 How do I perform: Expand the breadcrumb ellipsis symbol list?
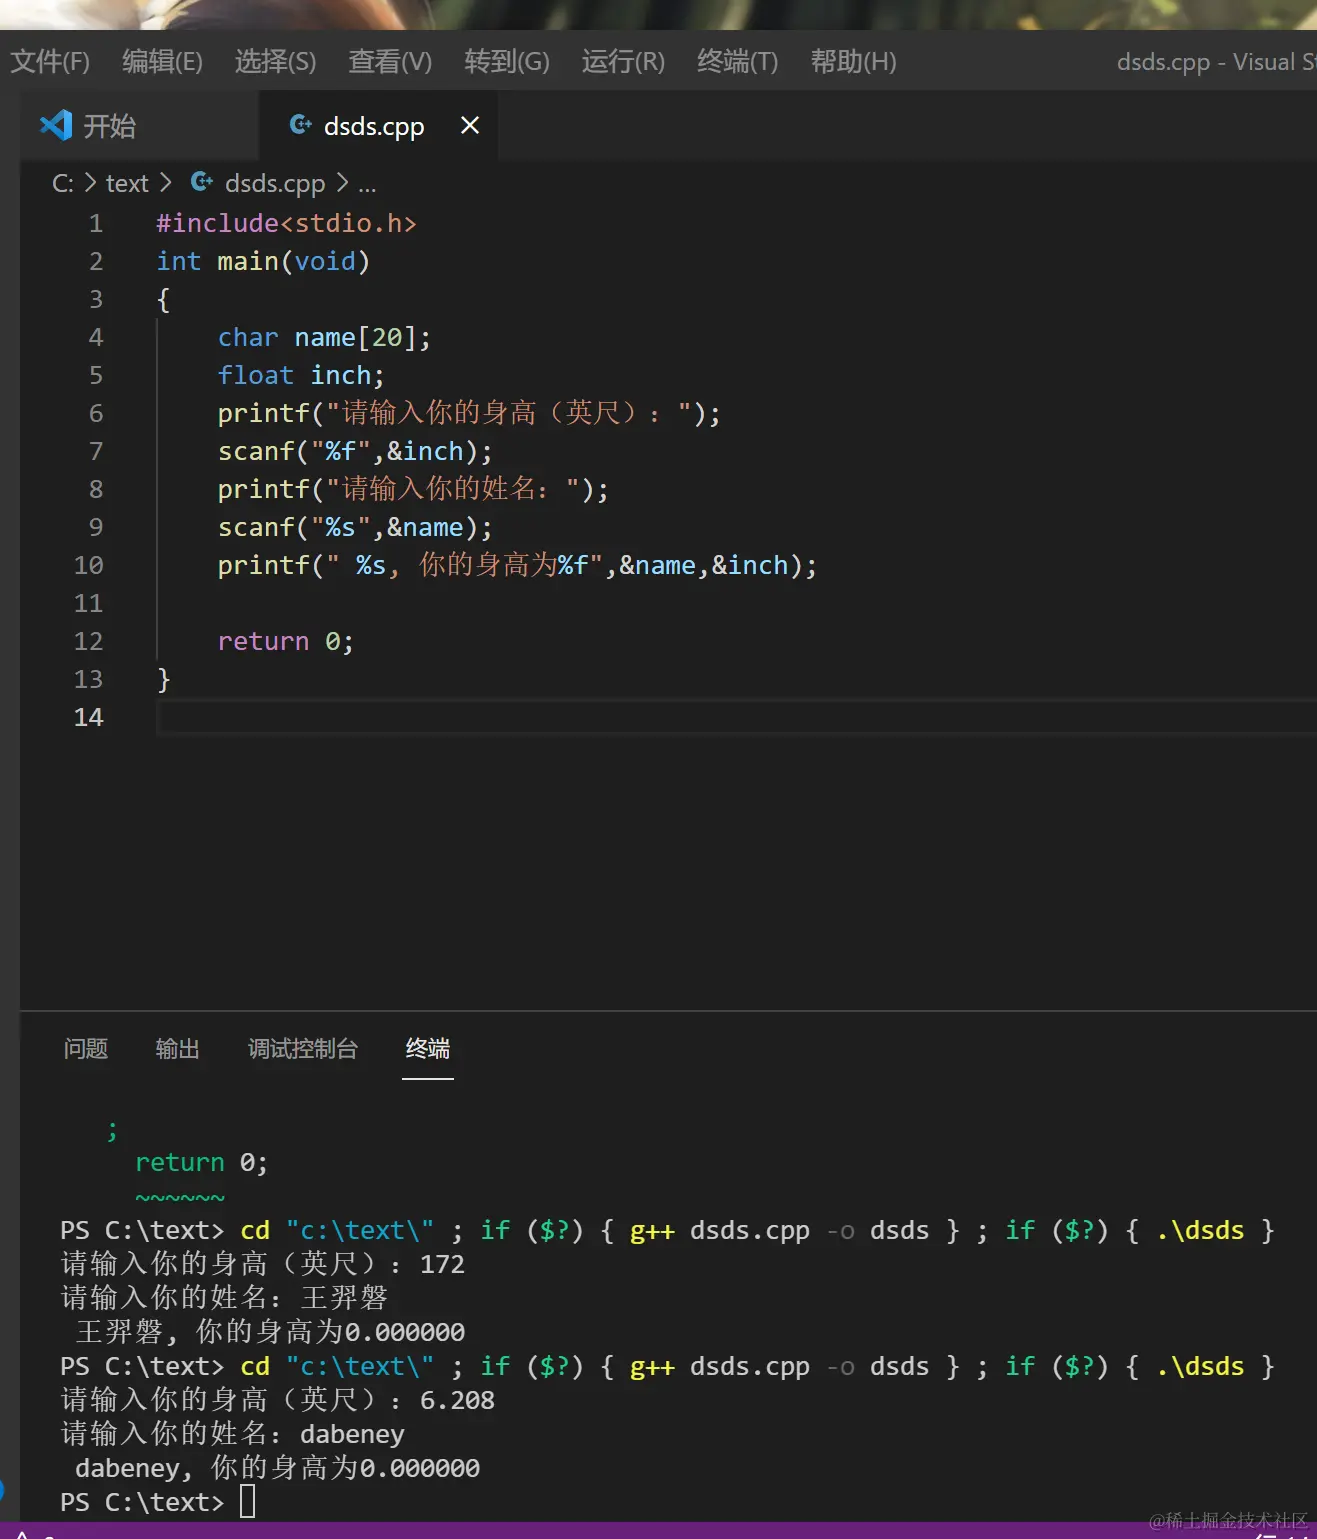pos(367,186)
